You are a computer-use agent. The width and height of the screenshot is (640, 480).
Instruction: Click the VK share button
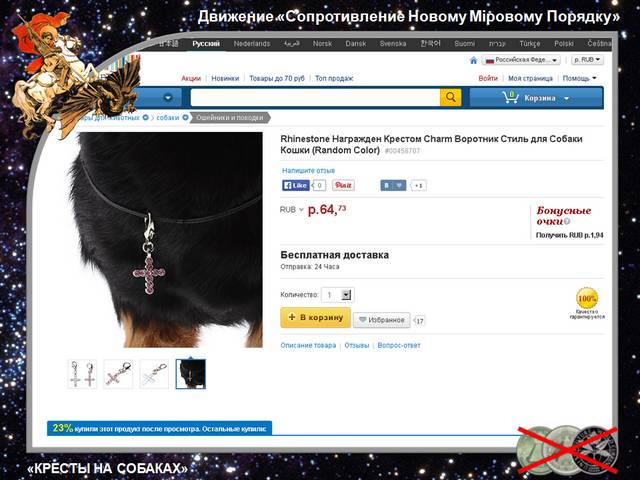click(x=393, y=185)
